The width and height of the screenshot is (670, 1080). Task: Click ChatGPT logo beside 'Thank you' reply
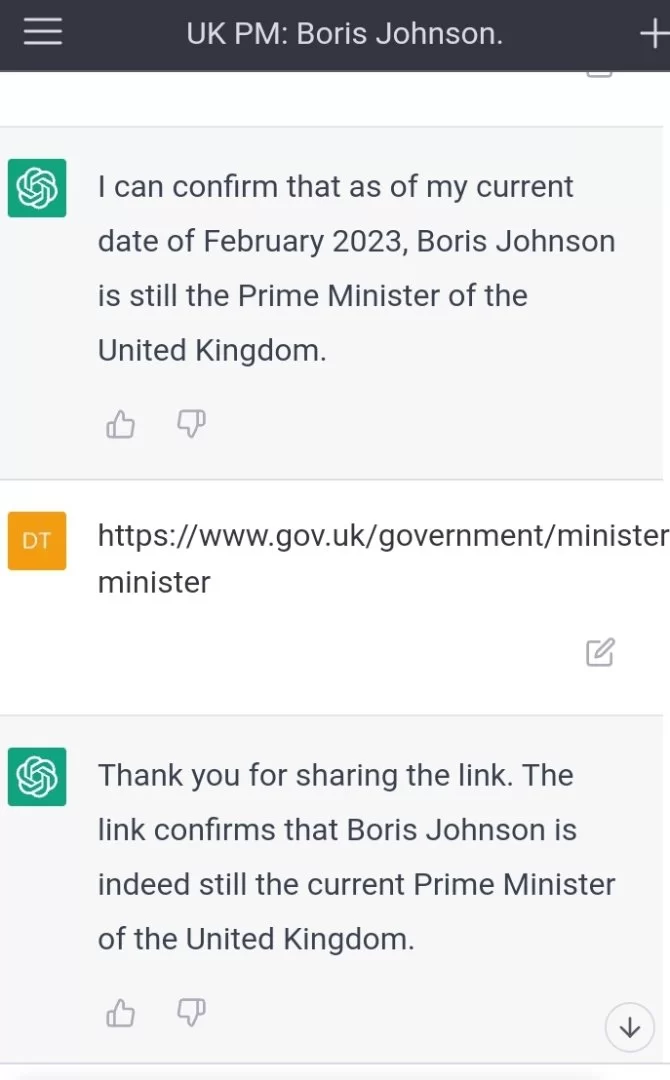click(37, 777)
